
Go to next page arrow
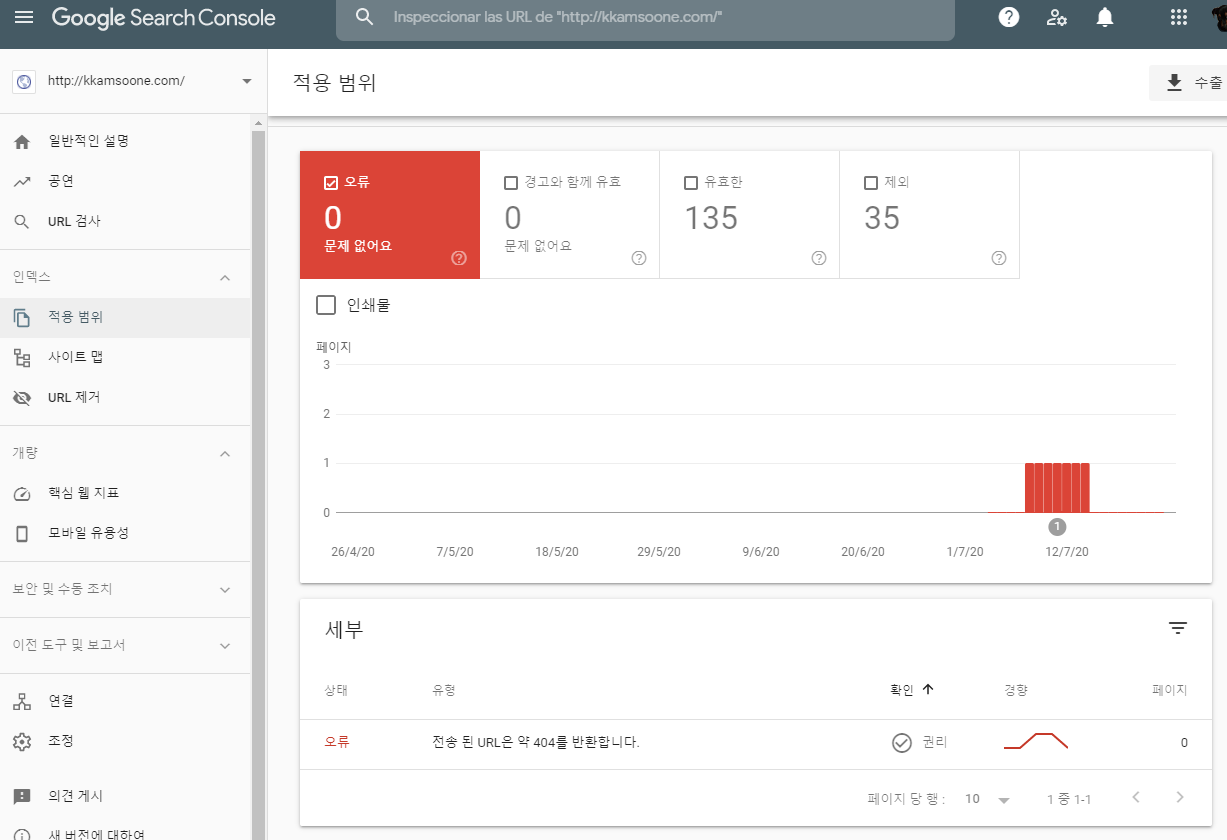click(1180, 797)
